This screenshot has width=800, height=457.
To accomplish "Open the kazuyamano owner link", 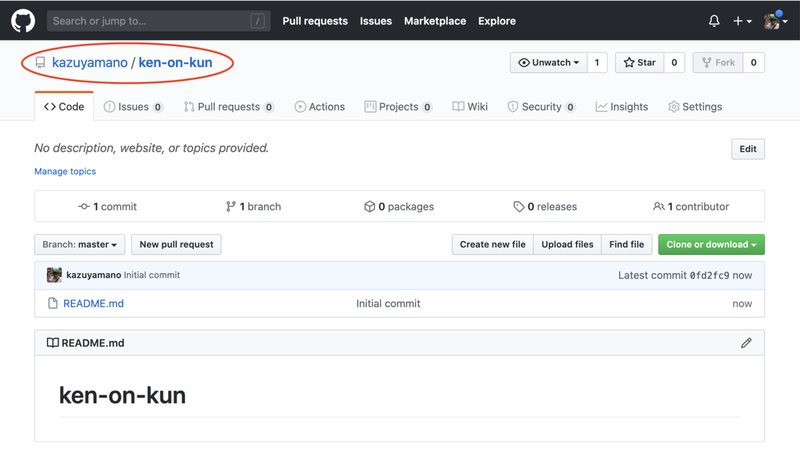I will (90, 63).
